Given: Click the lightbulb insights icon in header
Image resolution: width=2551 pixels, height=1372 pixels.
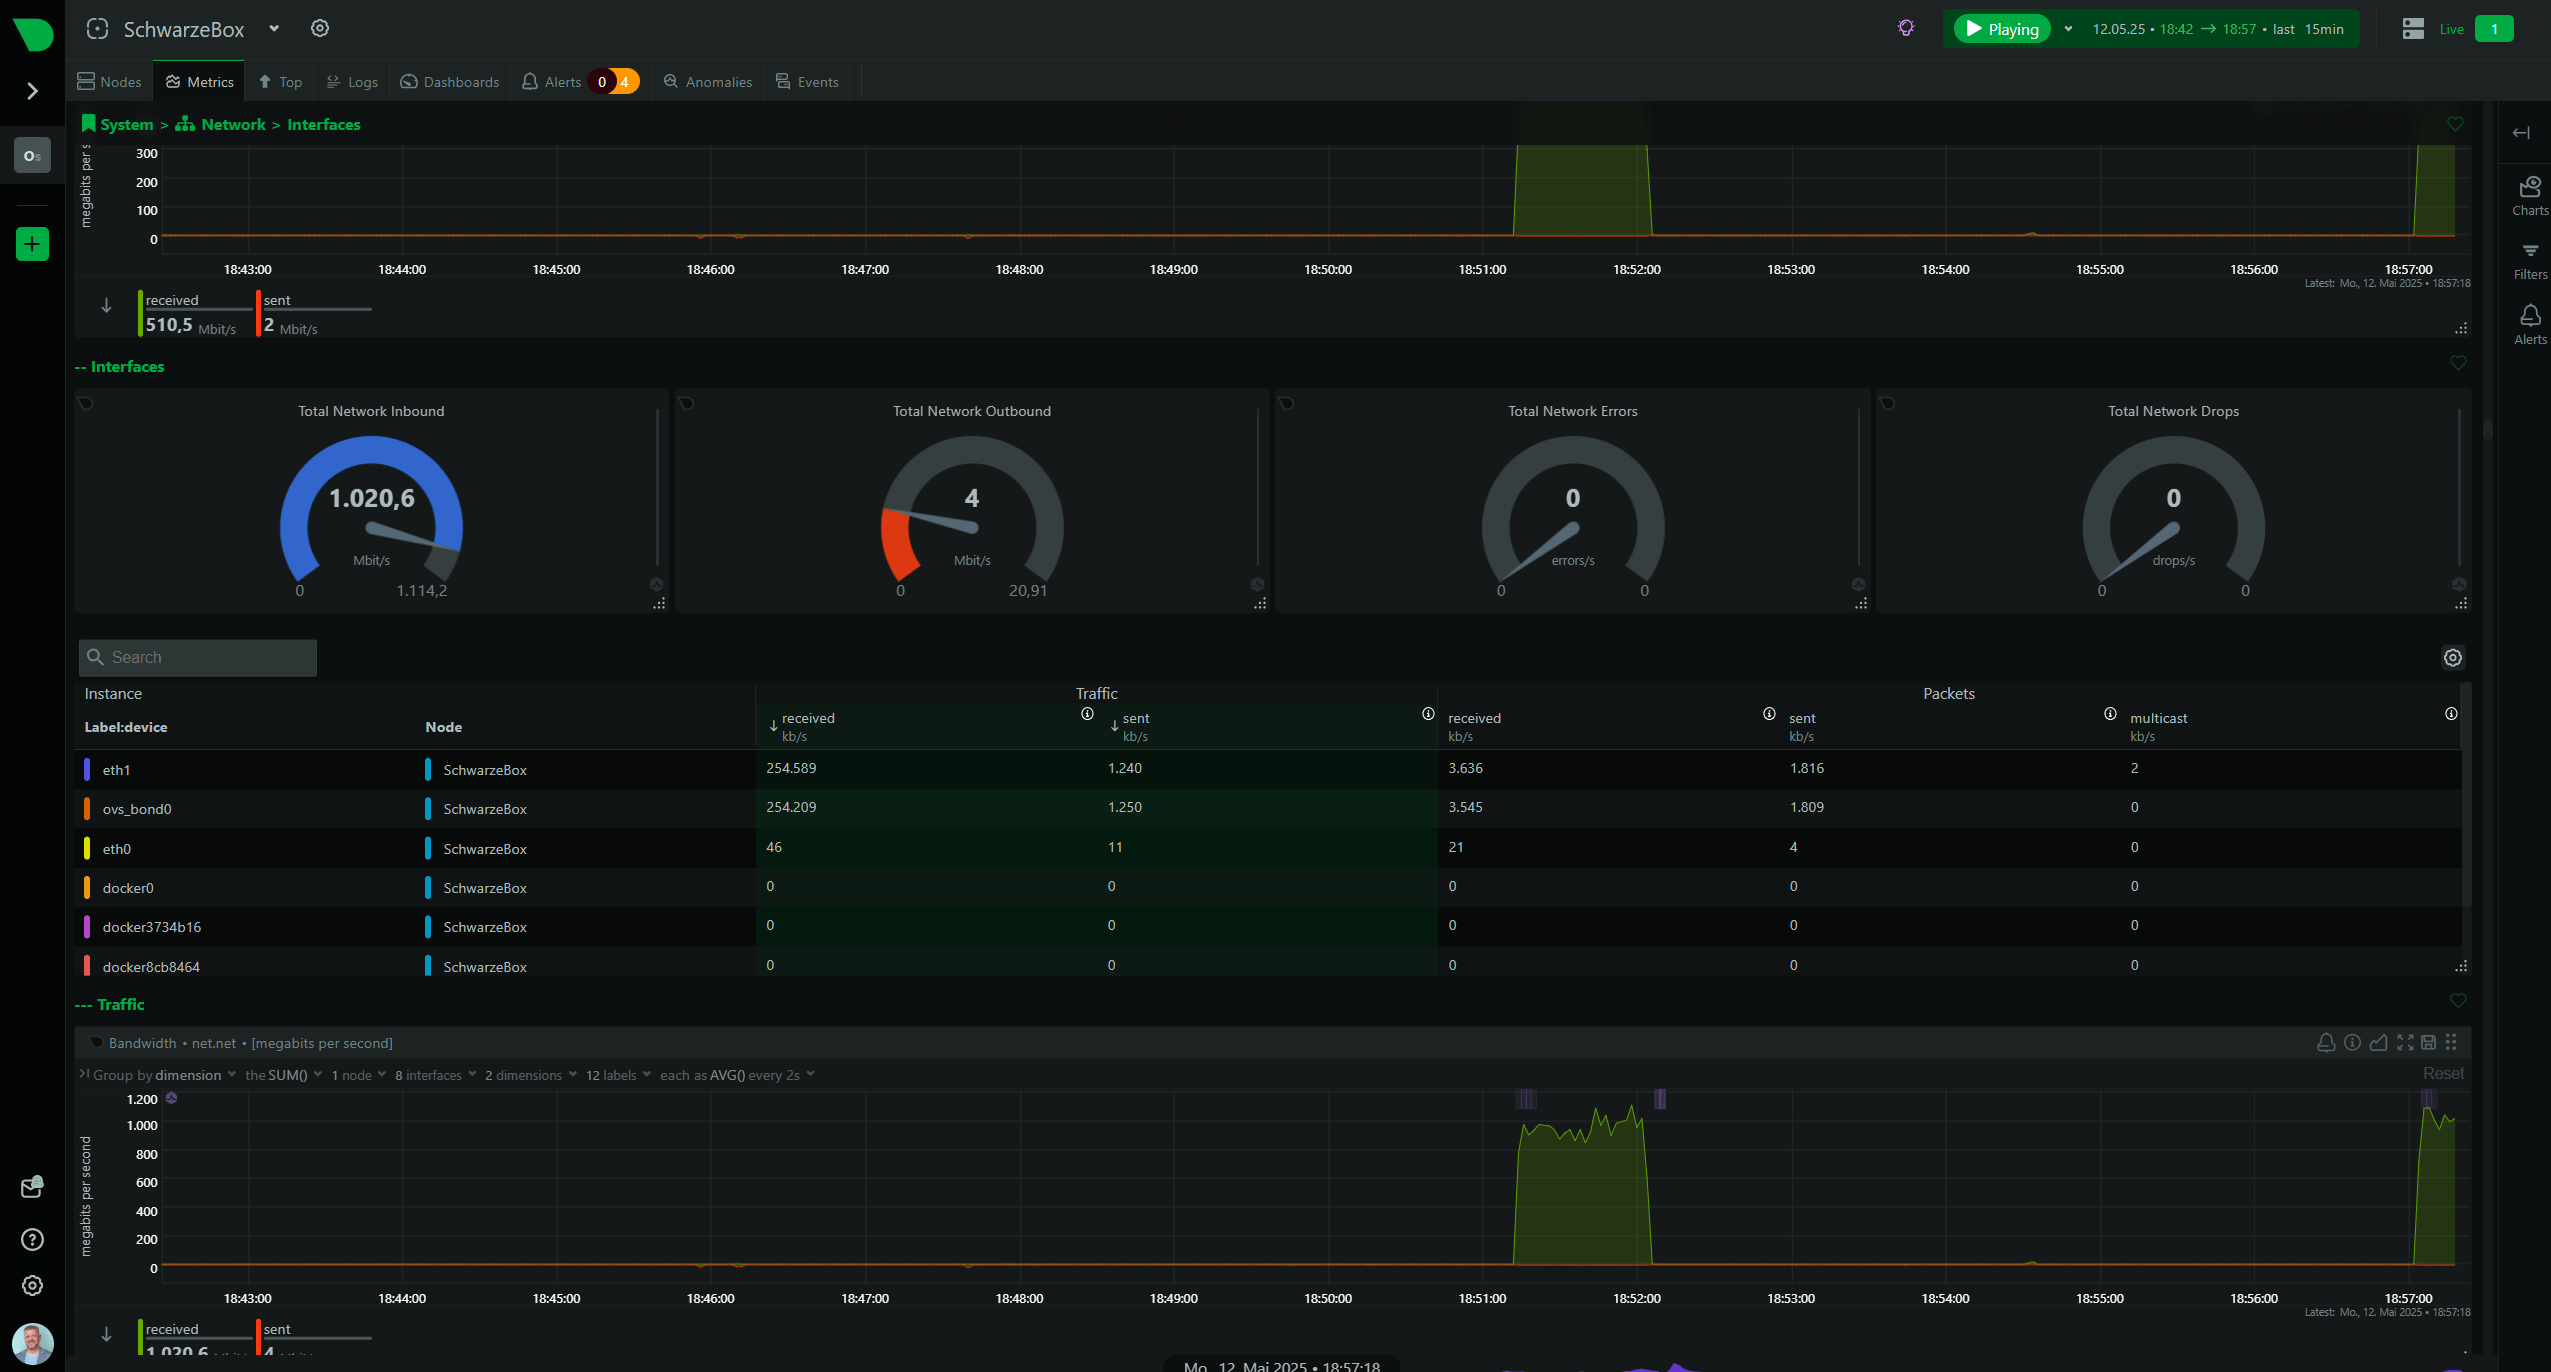Looking at the screenshot, I should click(x=1906, y=28).
